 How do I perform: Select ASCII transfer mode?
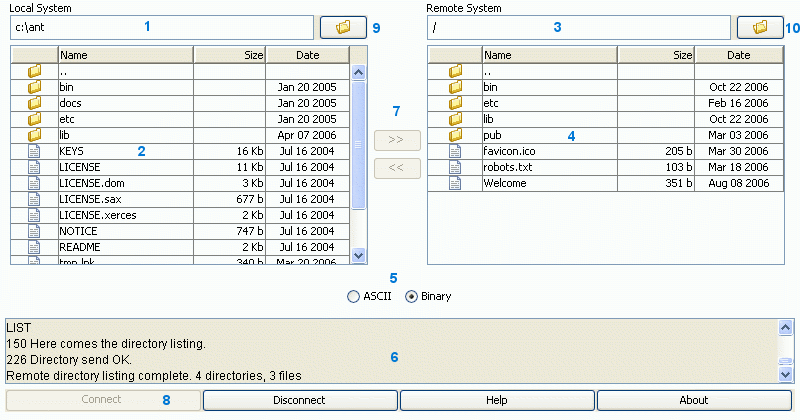(x=352, y=297)
